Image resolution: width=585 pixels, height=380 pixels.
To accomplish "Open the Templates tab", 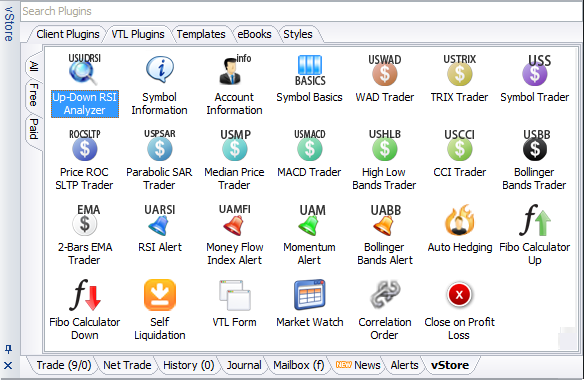I will 201,34.
